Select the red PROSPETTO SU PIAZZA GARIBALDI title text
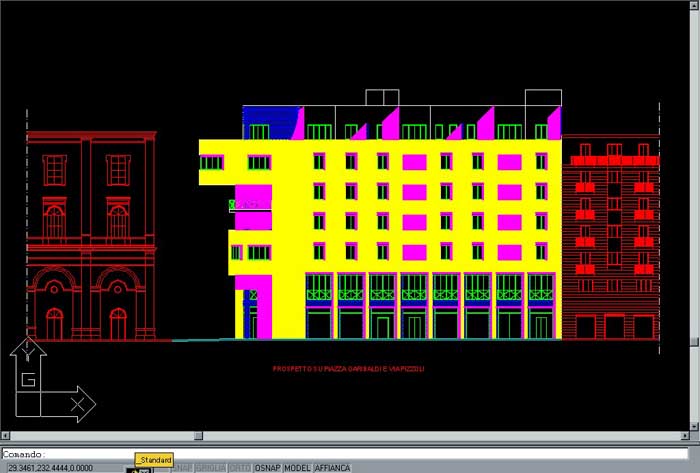The height and width of the screenshot is (473, 700). (x=348, y=369)
